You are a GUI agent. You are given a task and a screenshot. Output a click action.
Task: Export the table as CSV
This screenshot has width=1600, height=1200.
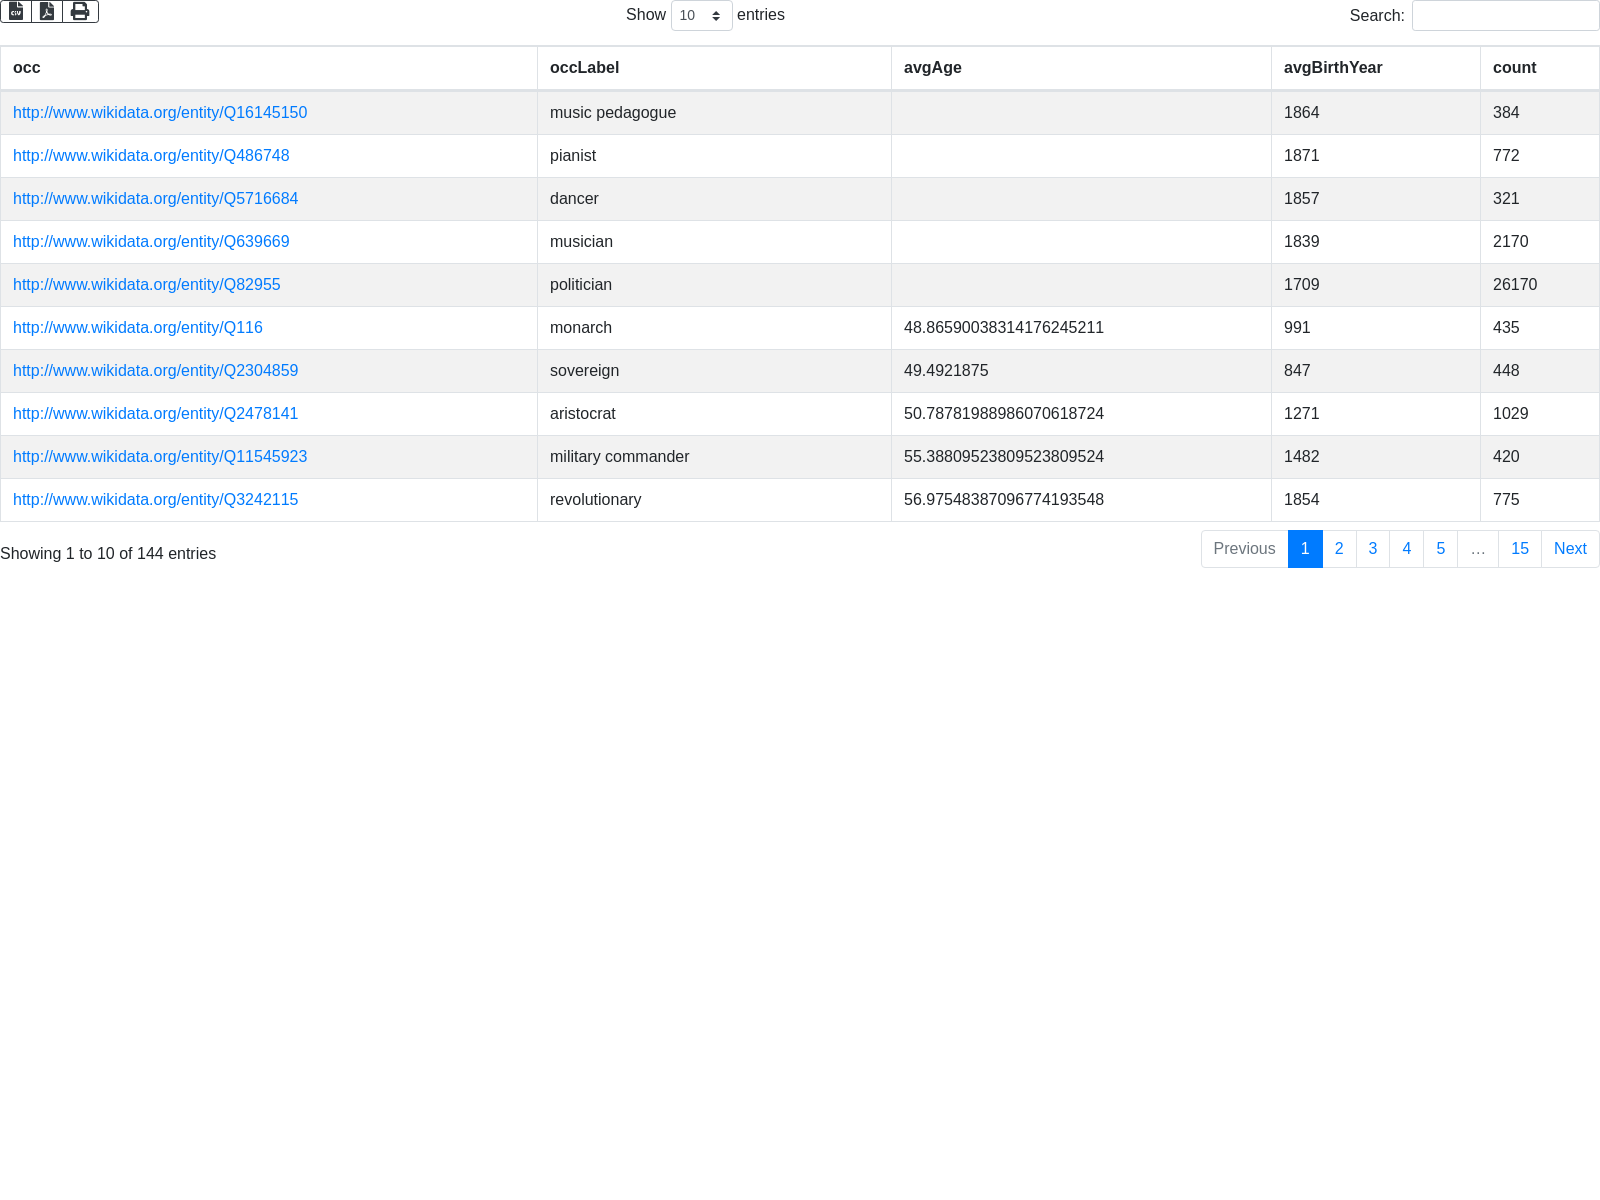pos(16,11)
